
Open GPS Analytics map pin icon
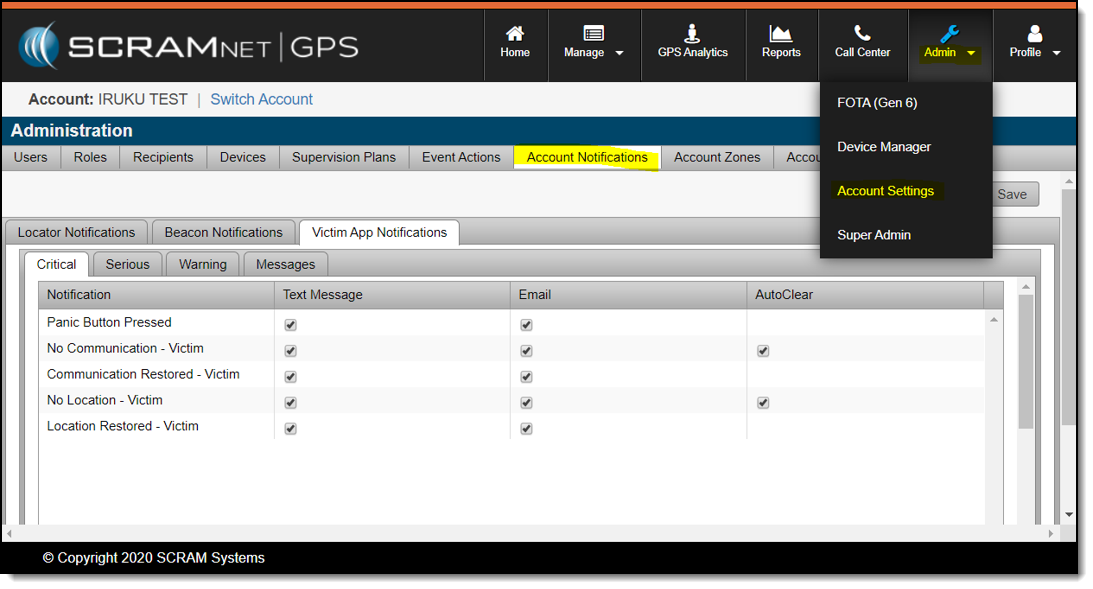(692, 34)
